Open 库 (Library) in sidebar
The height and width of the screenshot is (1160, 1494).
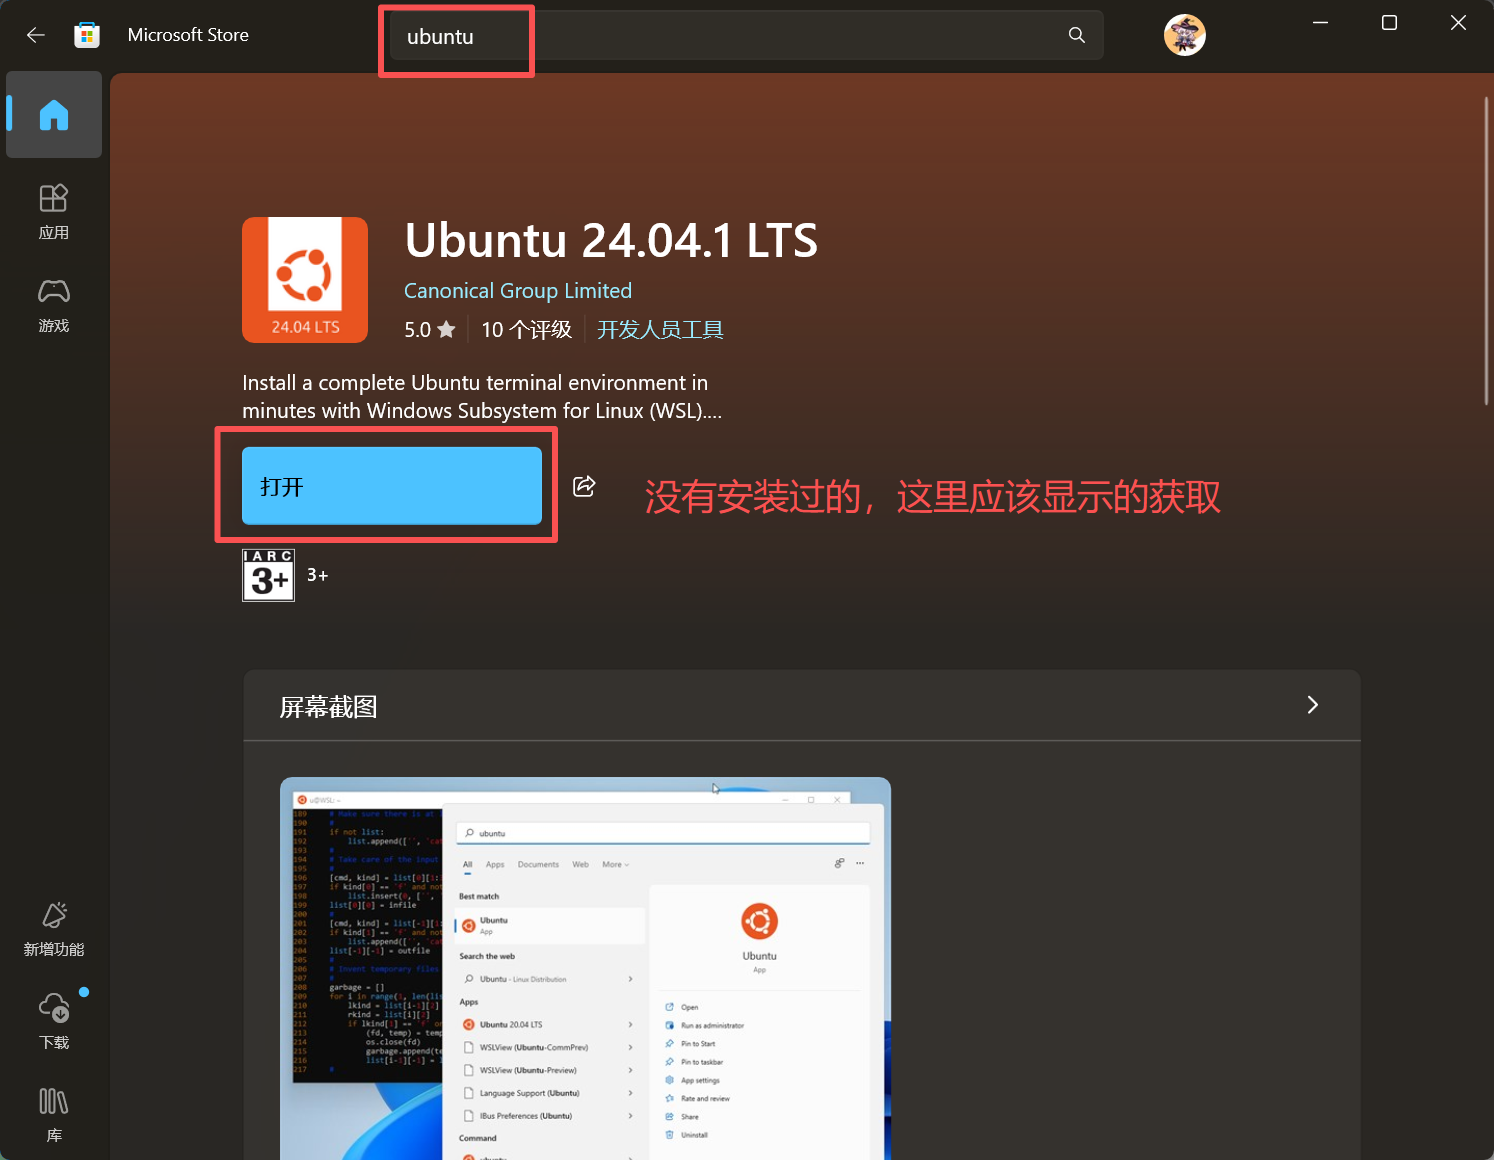pos(54,1114)
